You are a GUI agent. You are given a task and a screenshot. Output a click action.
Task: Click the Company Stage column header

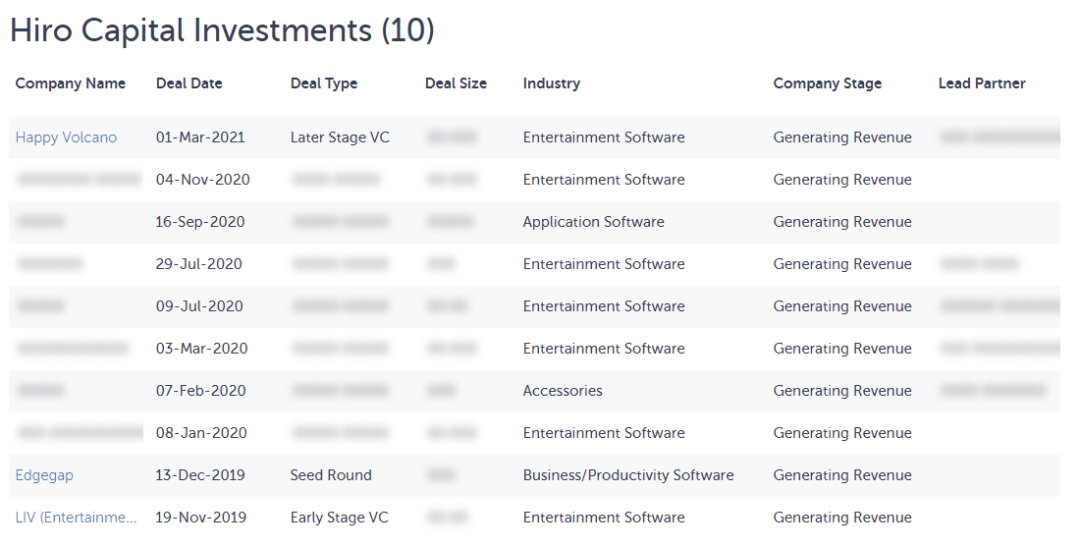[x=827, y=84]
